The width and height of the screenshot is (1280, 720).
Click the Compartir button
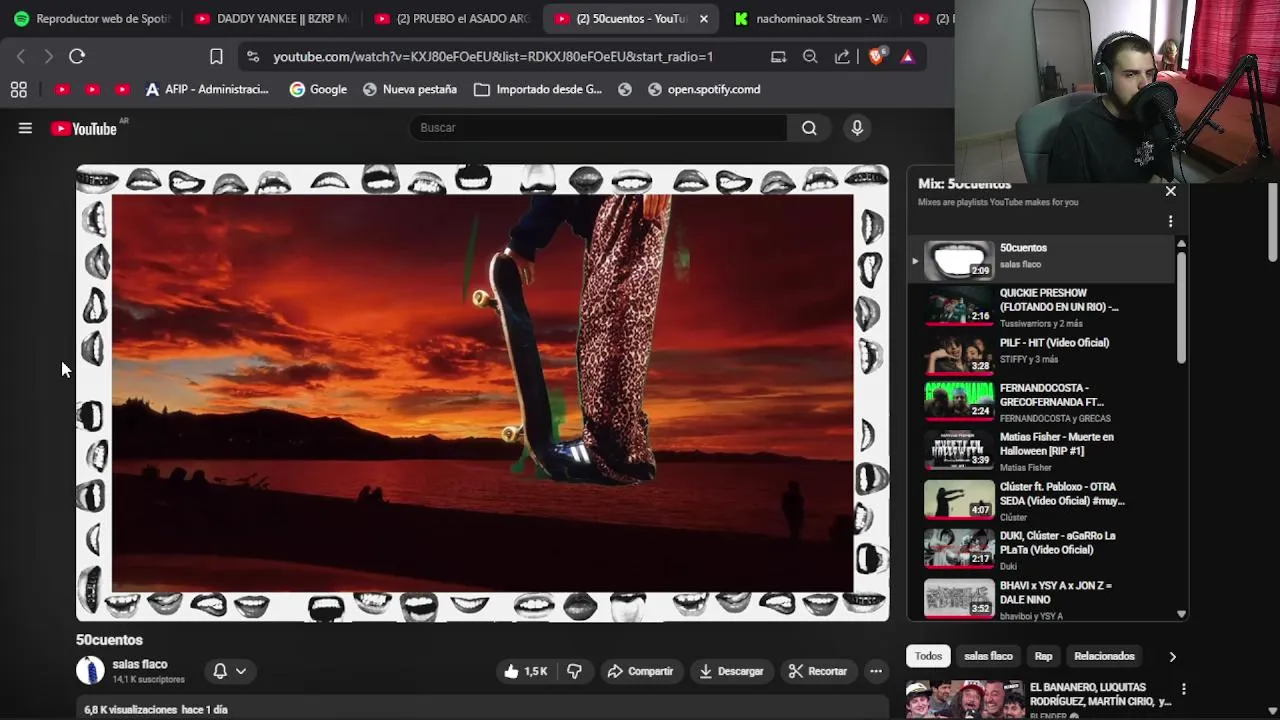[640, 671]
